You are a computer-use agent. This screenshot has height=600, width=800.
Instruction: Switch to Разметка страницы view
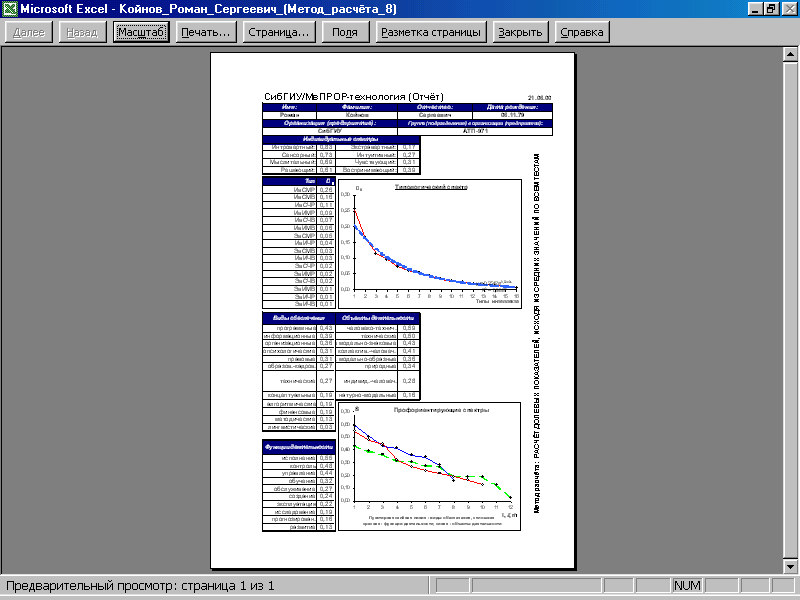(430, 32)
